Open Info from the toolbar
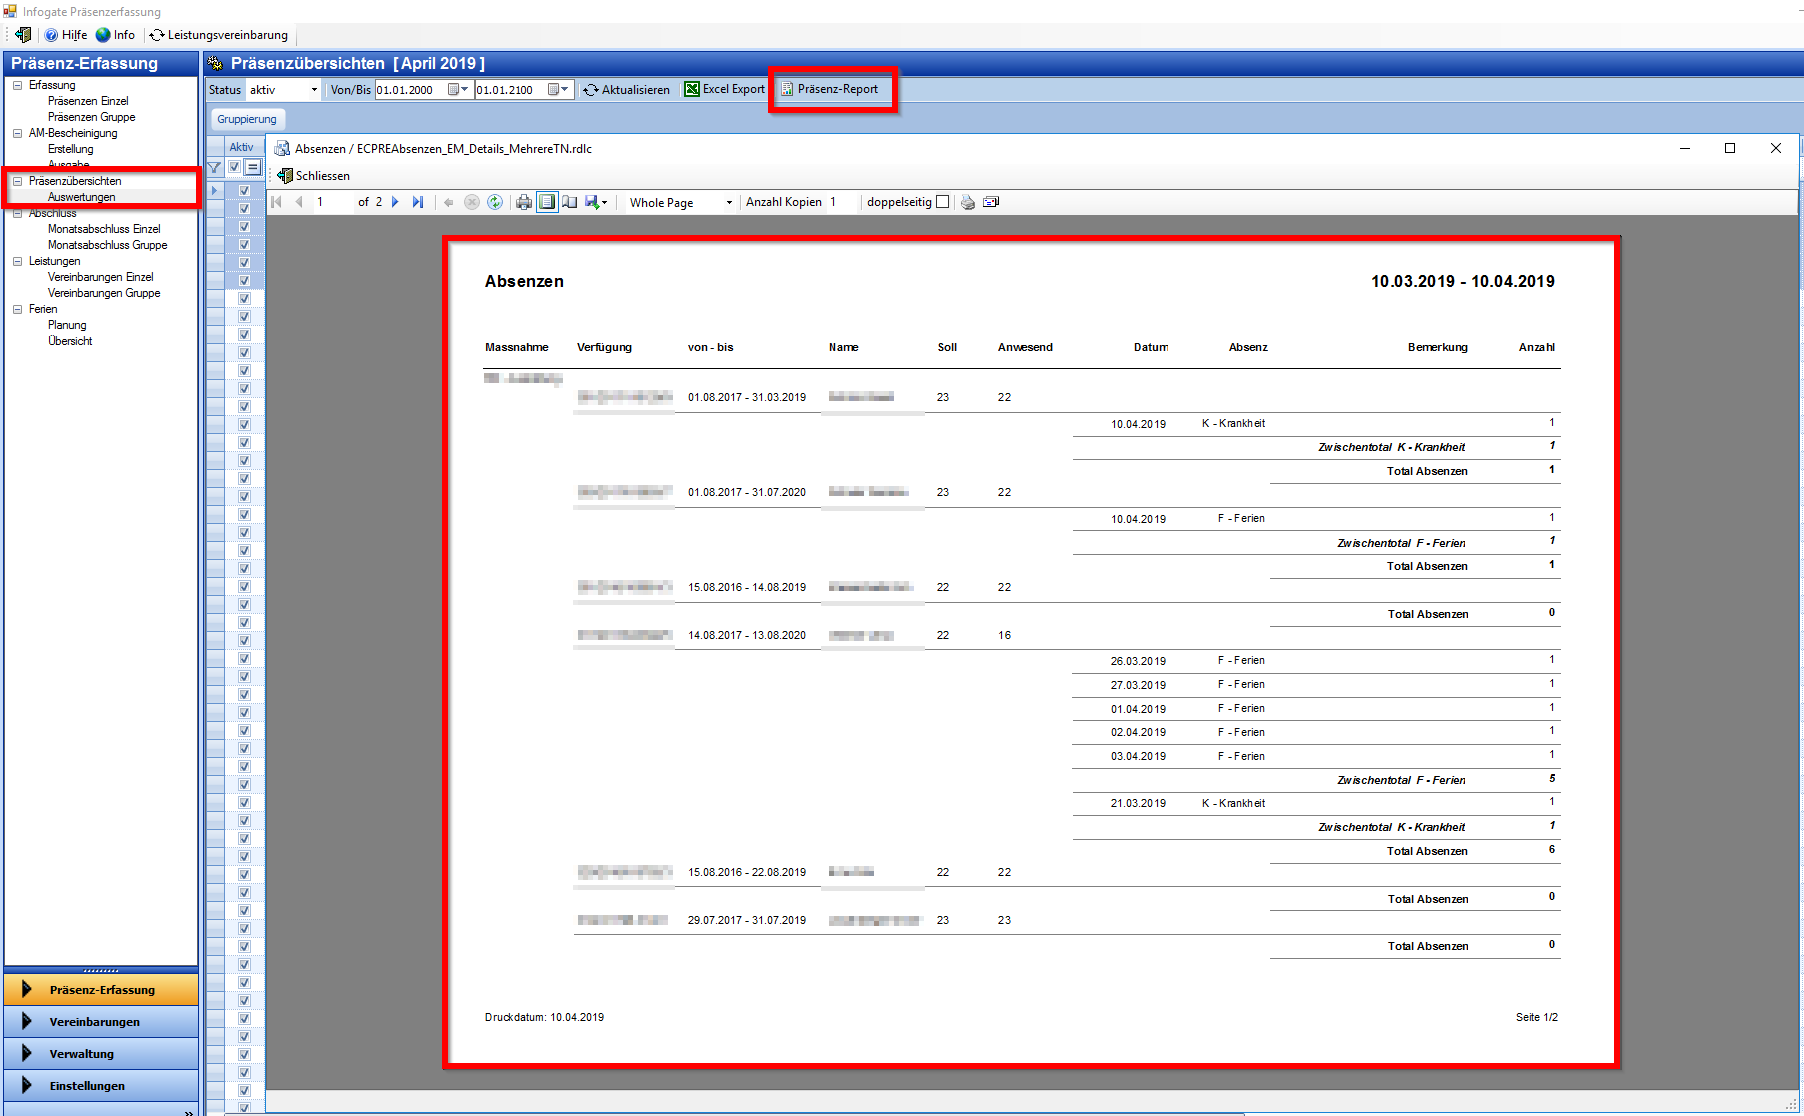Viewport: 1804px width, 1116px height. pyautogui.click(x=115, y=35)
